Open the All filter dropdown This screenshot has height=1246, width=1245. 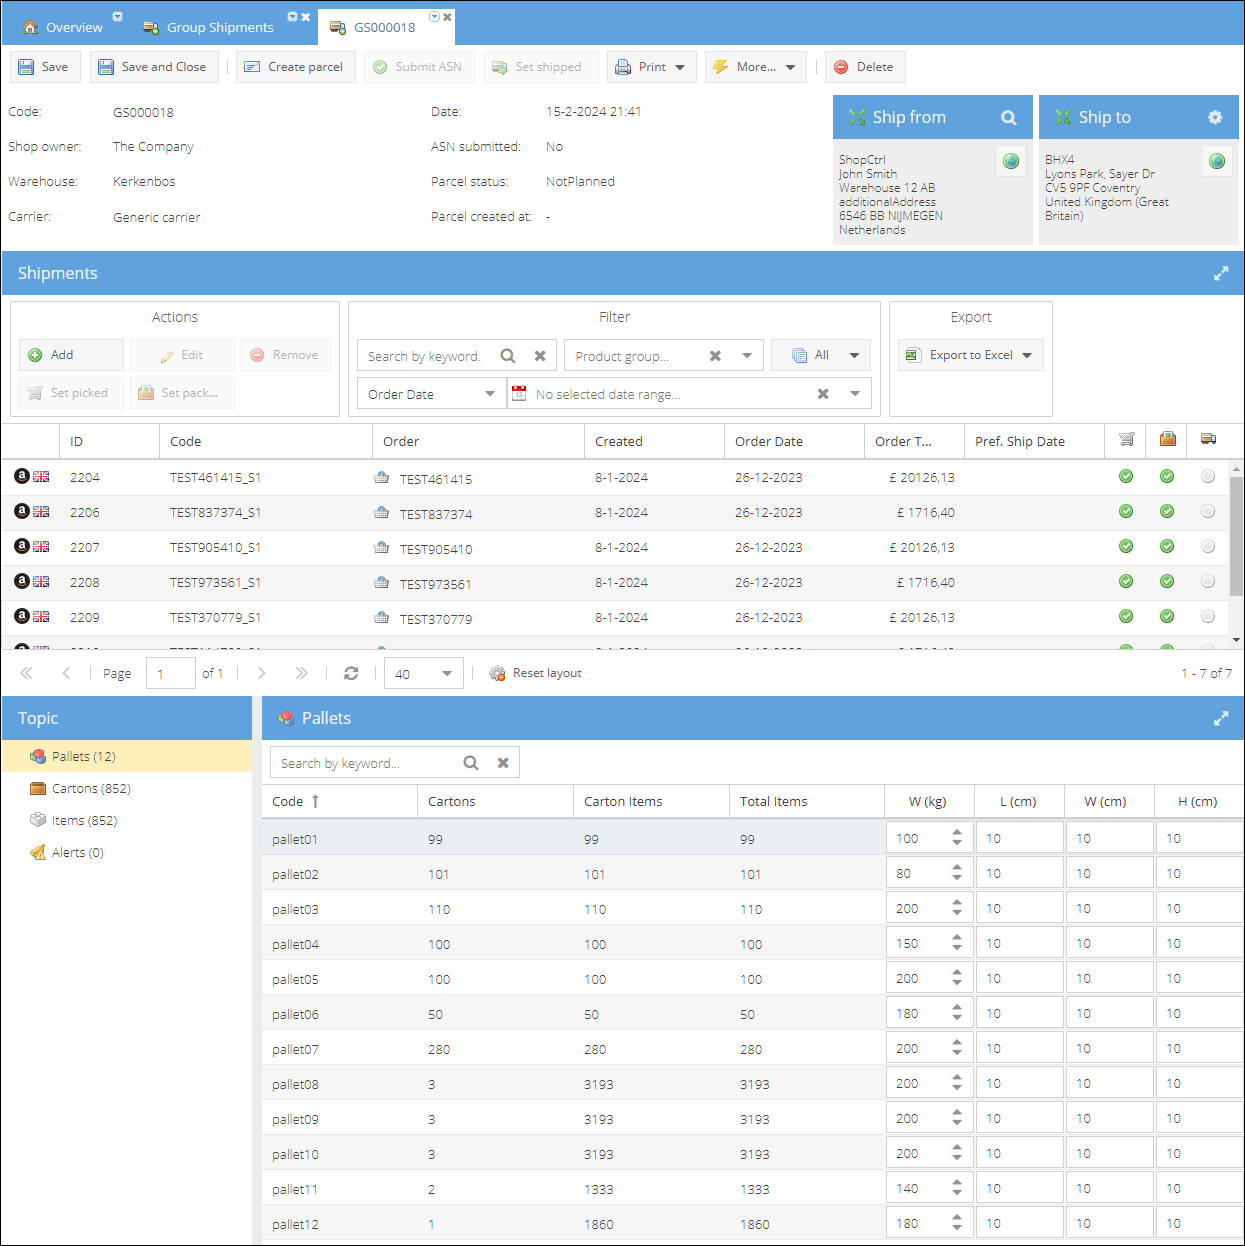point(821,355)
